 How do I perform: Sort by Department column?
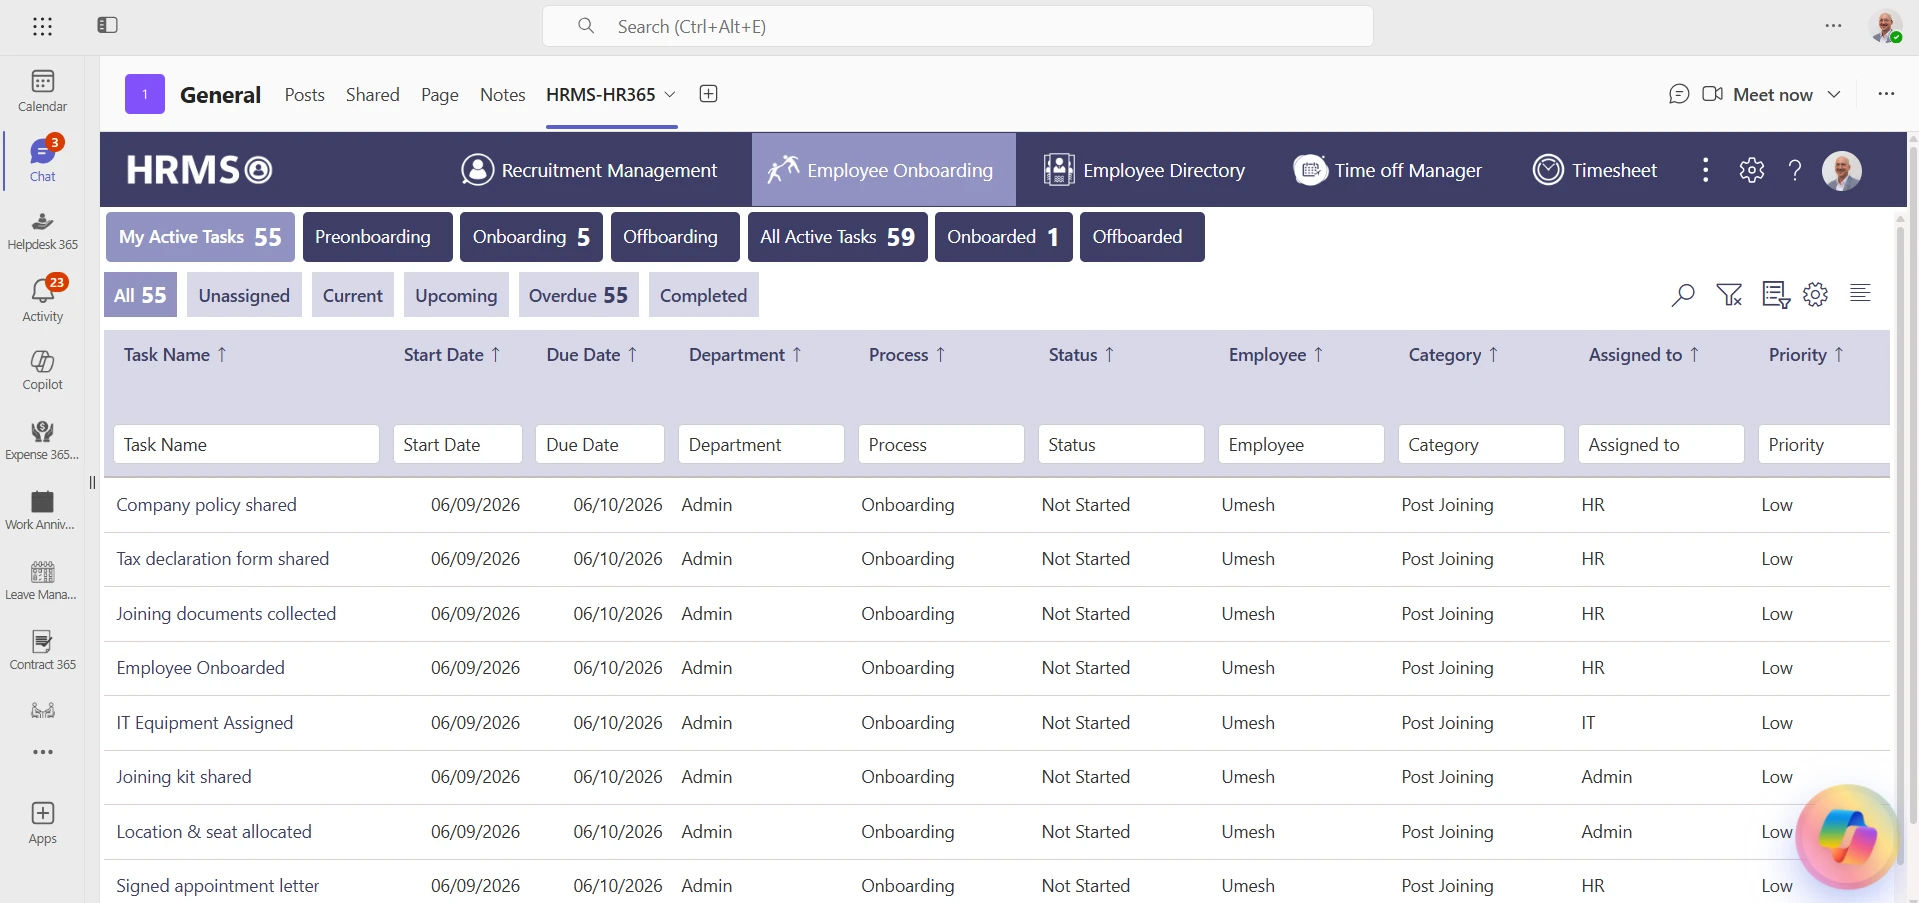coord(745,355)
